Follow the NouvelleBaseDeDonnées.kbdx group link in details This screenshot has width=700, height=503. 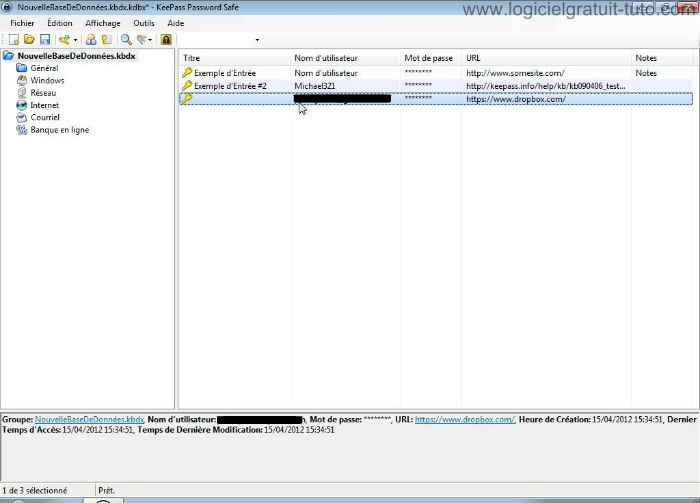[x=89, y=420]
